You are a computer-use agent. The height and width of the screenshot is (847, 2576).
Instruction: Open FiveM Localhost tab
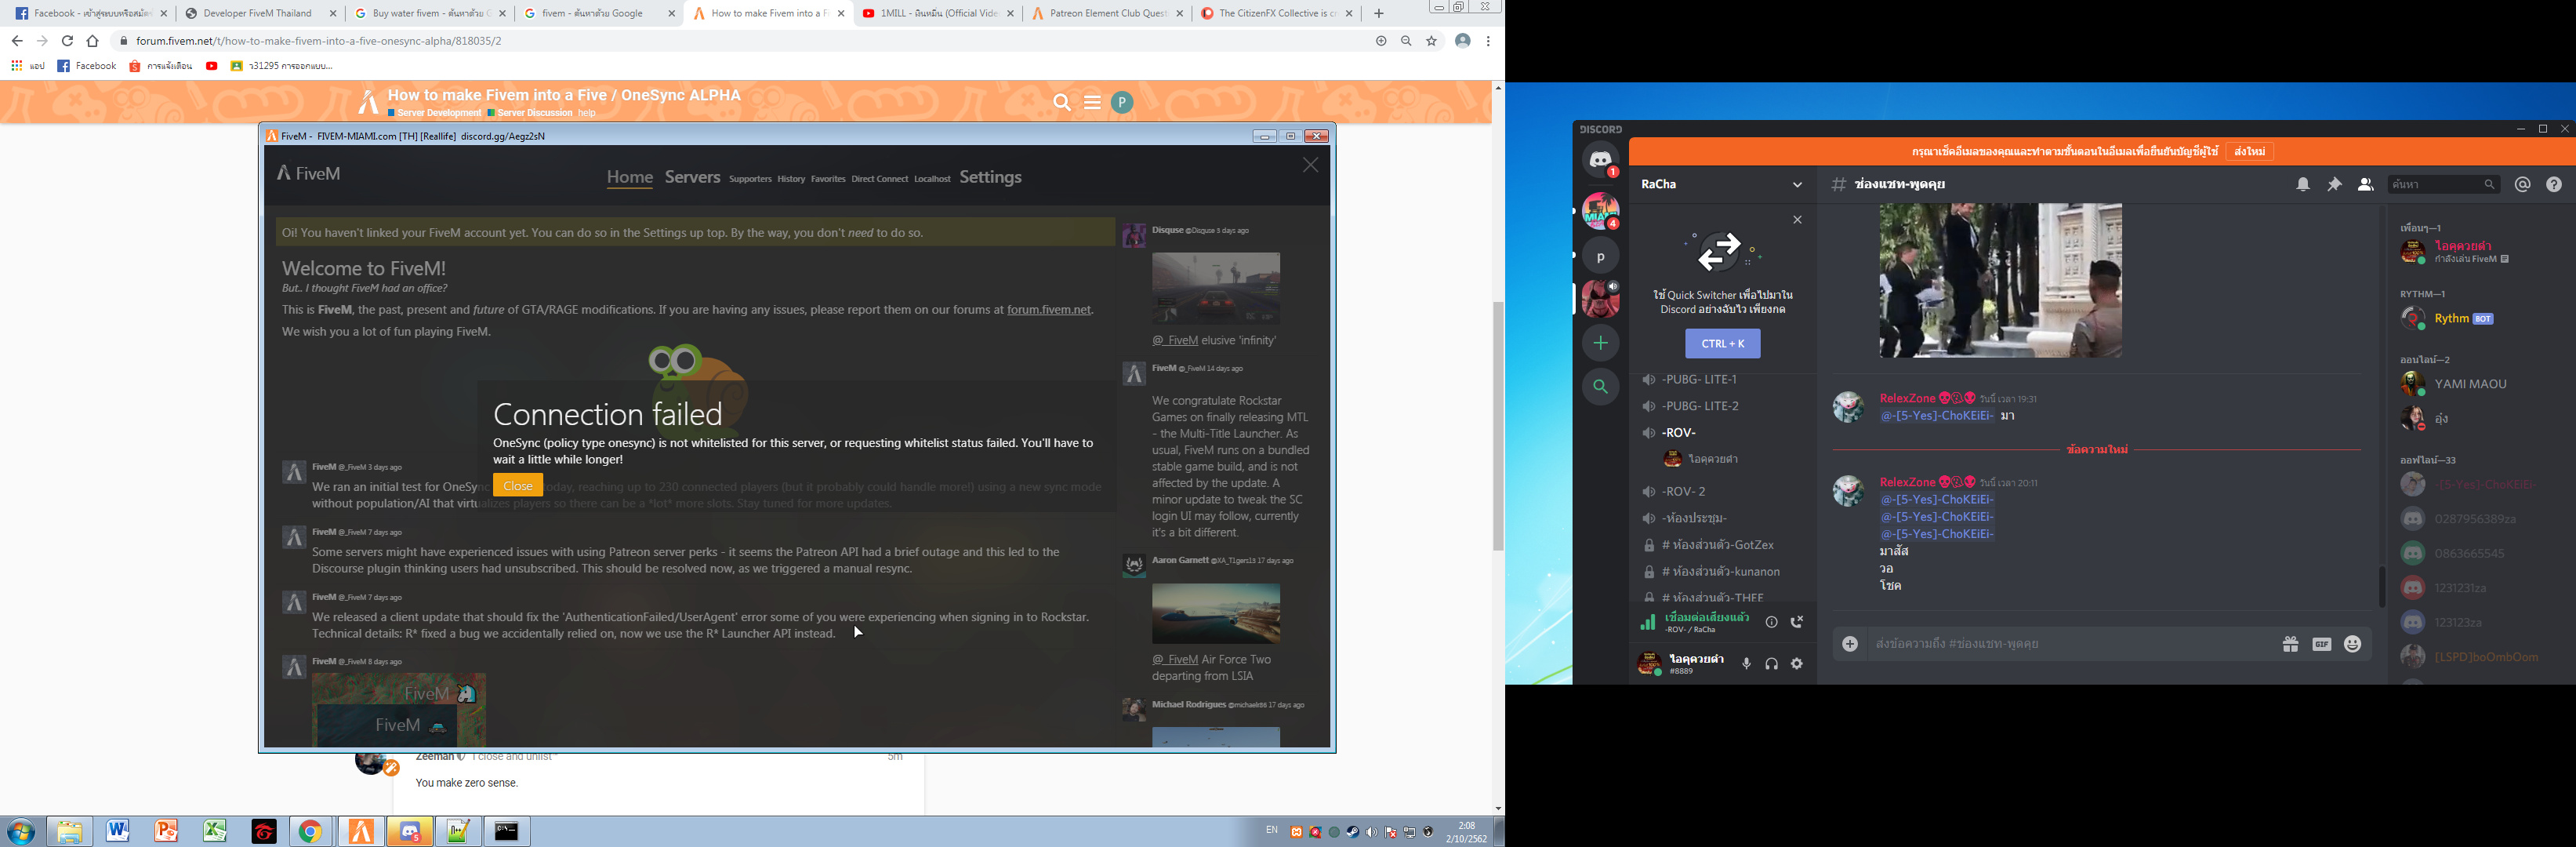(x=932, y=179)
